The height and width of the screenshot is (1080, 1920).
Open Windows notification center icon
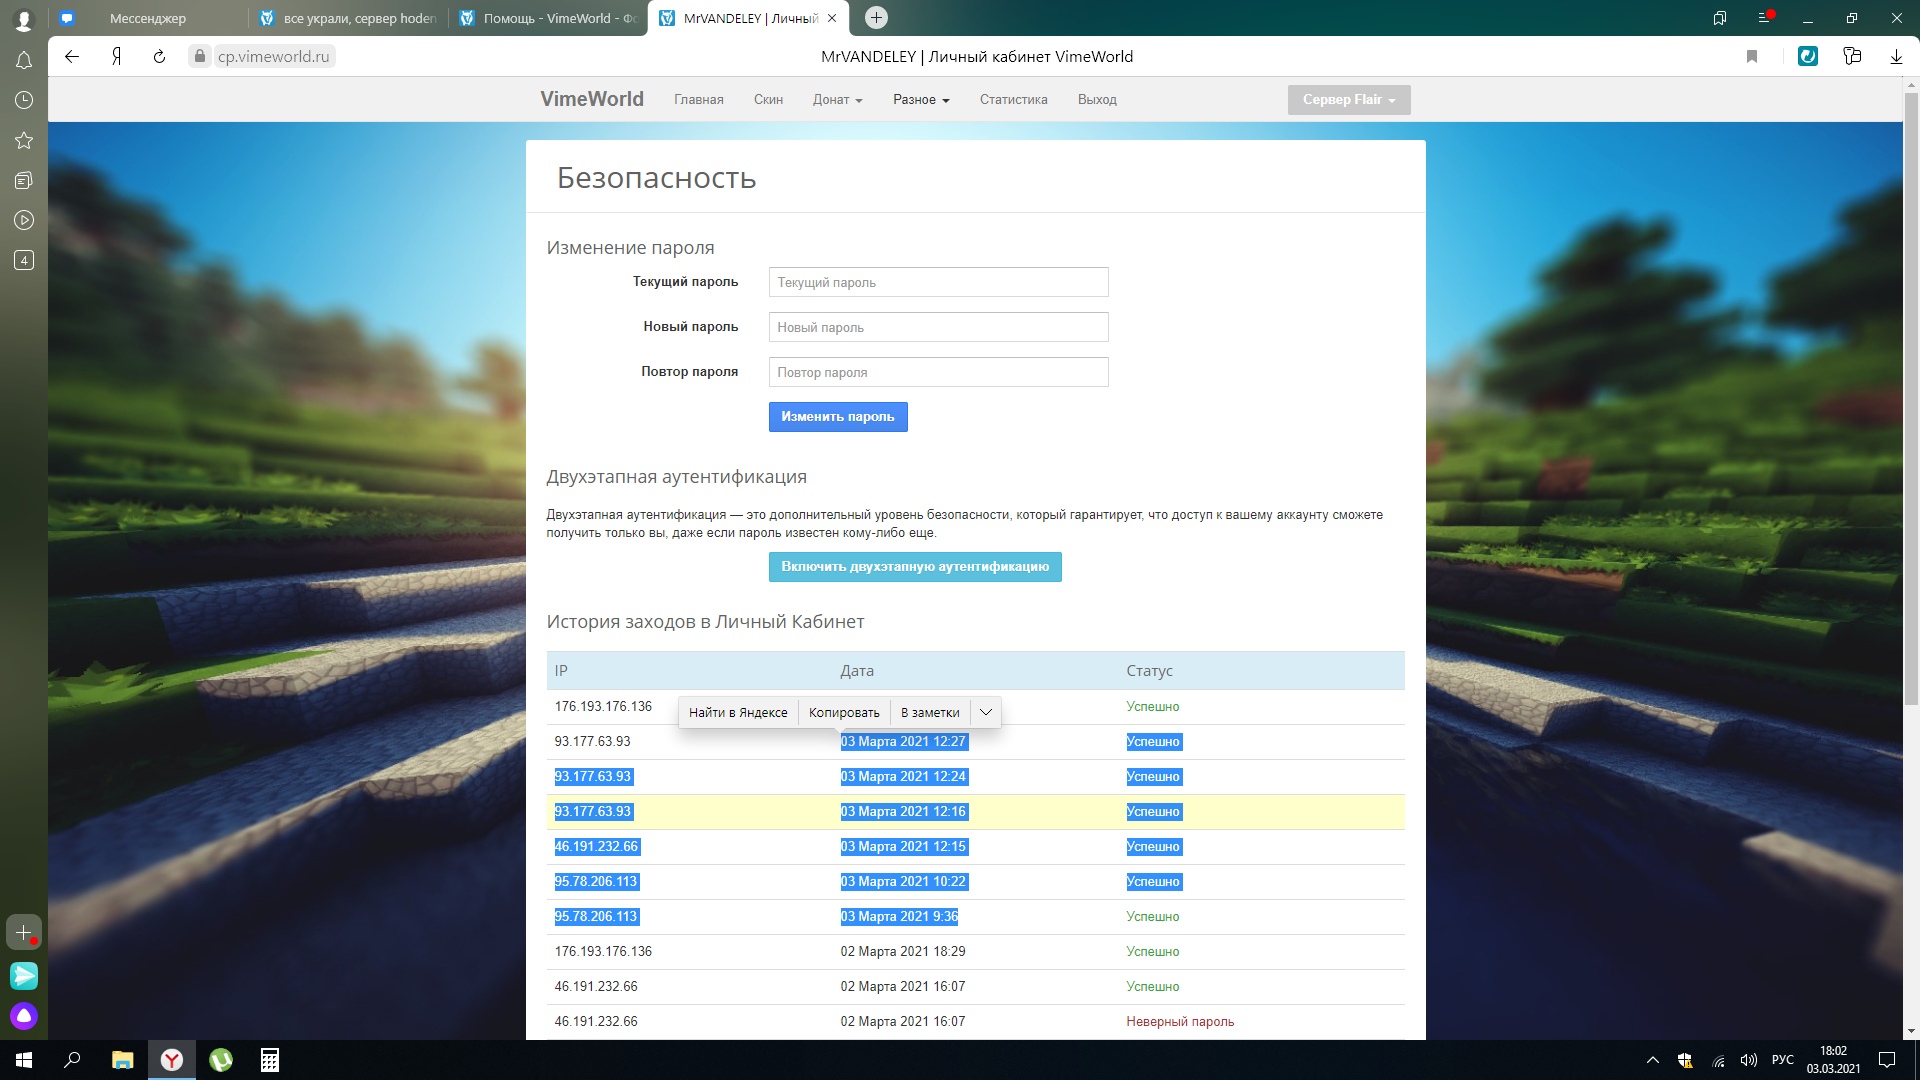1887,1060
